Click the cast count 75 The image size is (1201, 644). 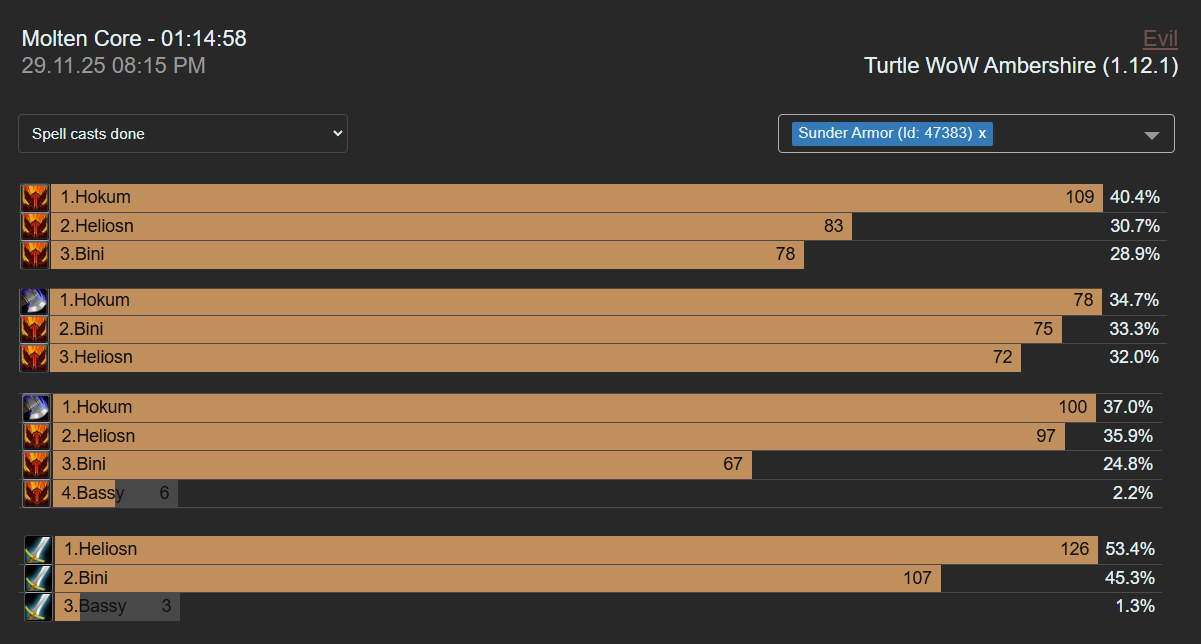click(x=1044, y=329)
